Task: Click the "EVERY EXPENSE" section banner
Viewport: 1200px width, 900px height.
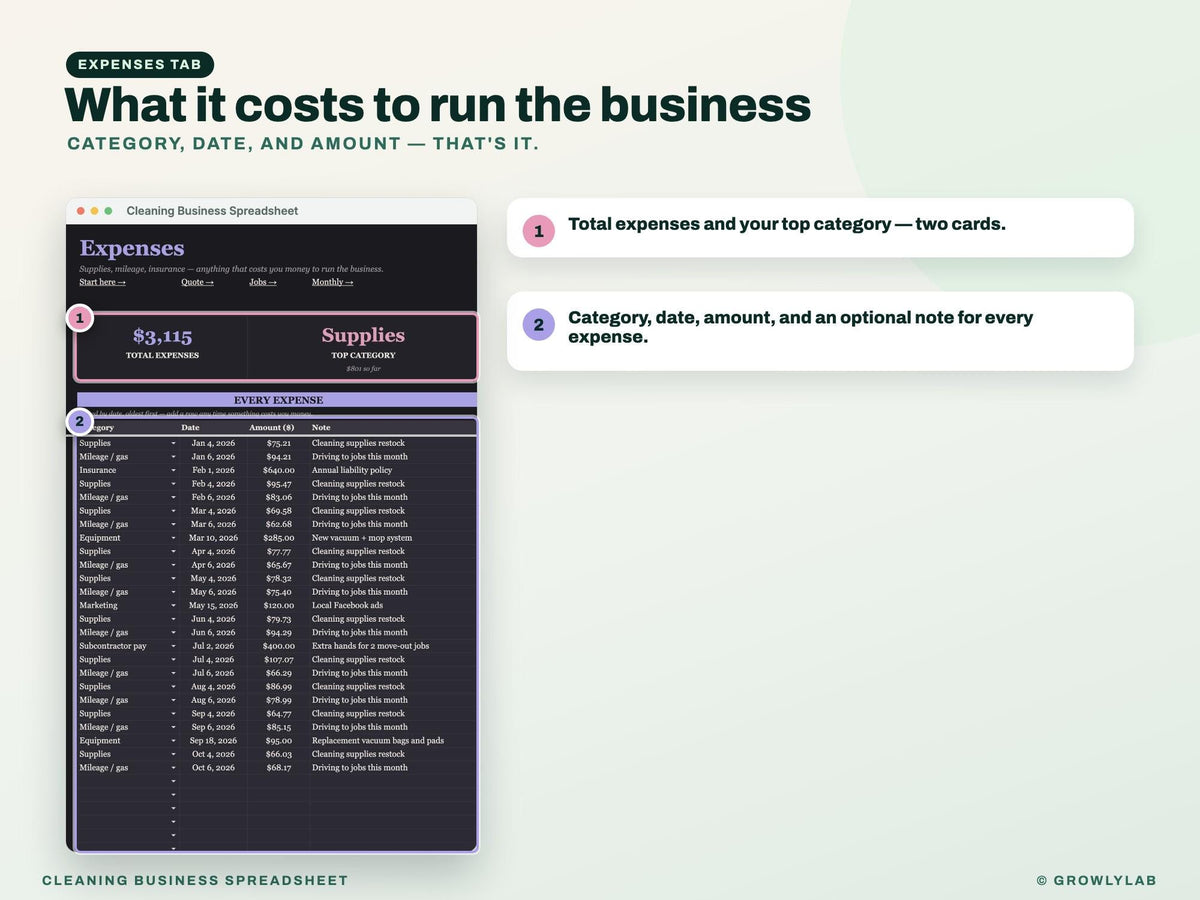Action: pos(277,400)
